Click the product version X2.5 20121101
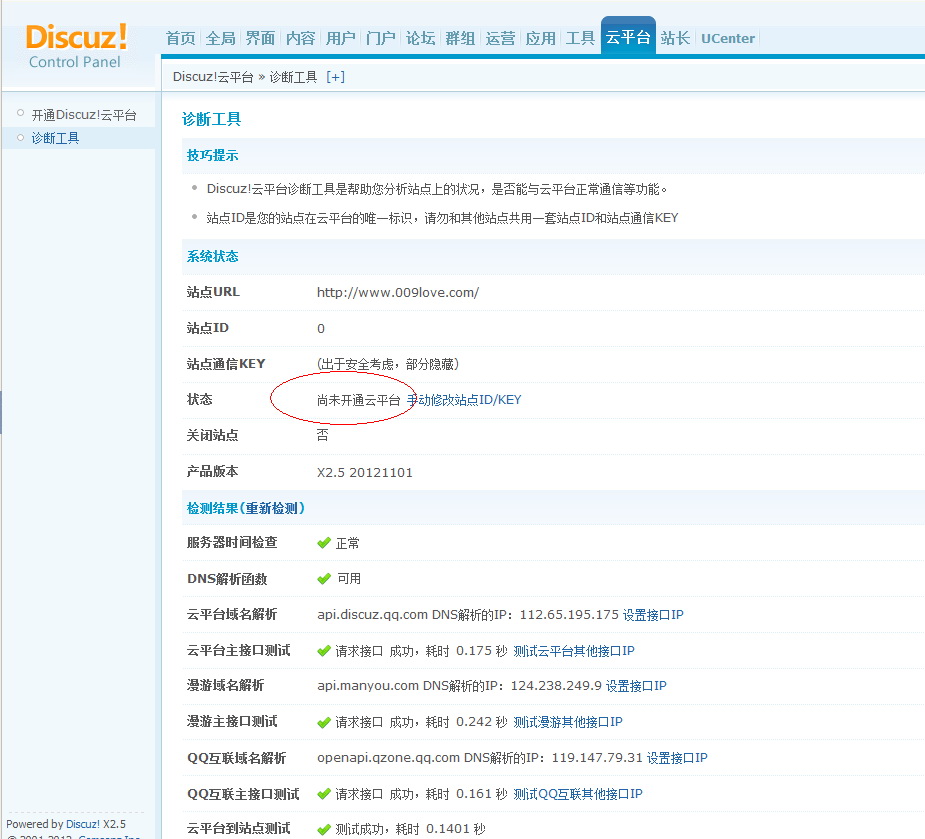This screenshot has height=839, width=925. pyautogui.click(x=365, y=473)
